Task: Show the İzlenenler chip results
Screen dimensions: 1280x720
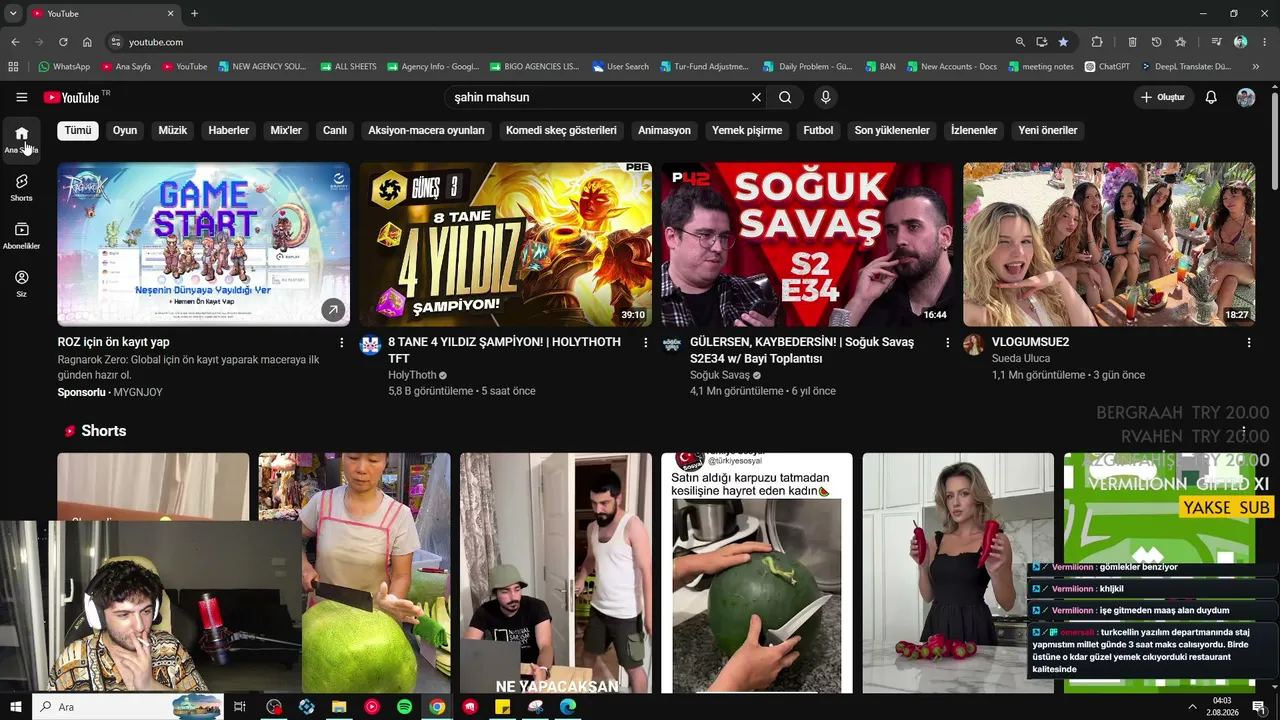Action: (974, 130)
